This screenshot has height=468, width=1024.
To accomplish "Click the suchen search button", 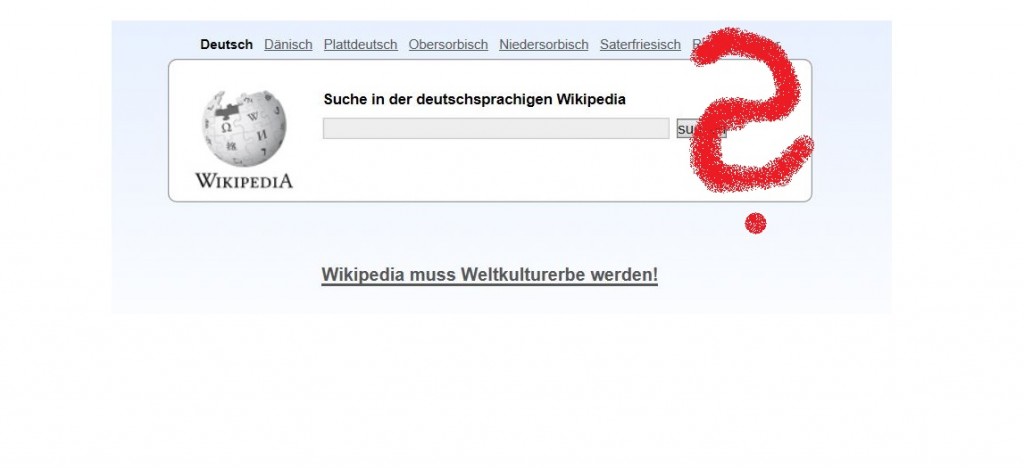I will tap(701, 129).
